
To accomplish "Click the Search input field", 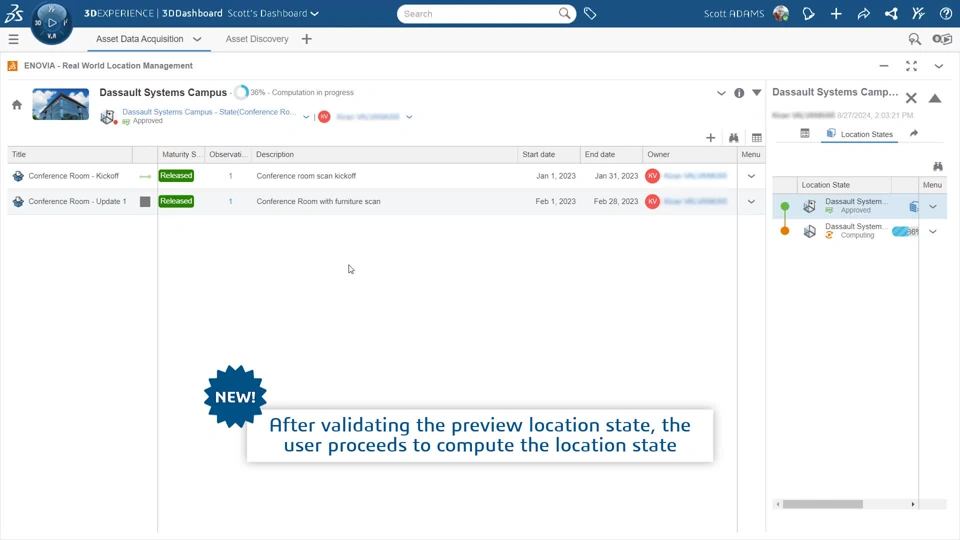I will tap(478, 13).
